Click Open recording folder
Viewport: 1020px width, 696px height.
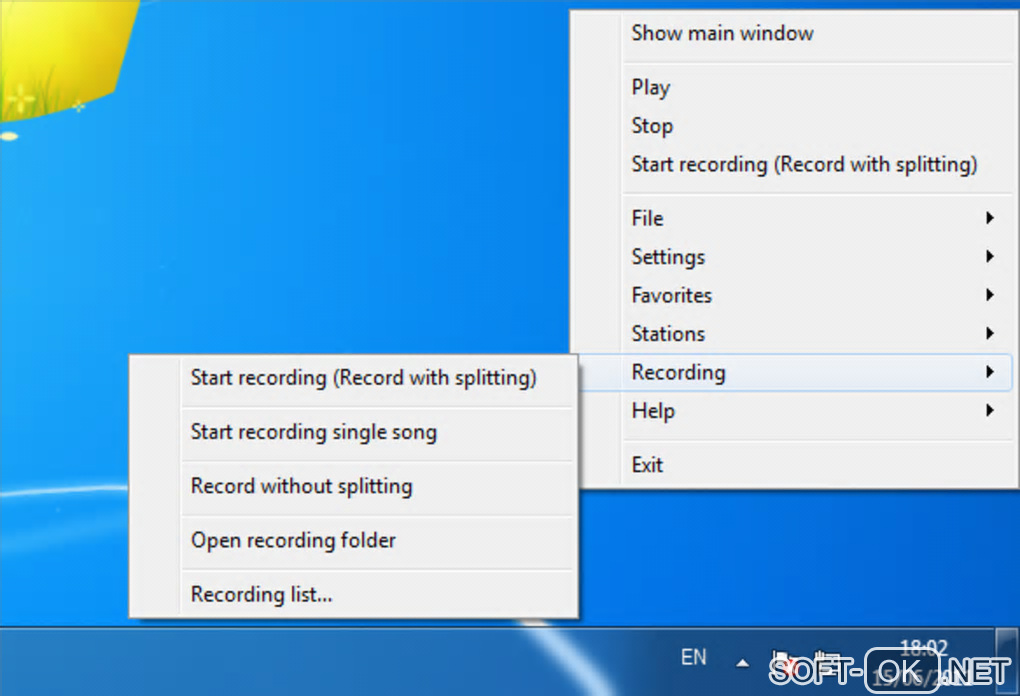click(x=355, y=540)
